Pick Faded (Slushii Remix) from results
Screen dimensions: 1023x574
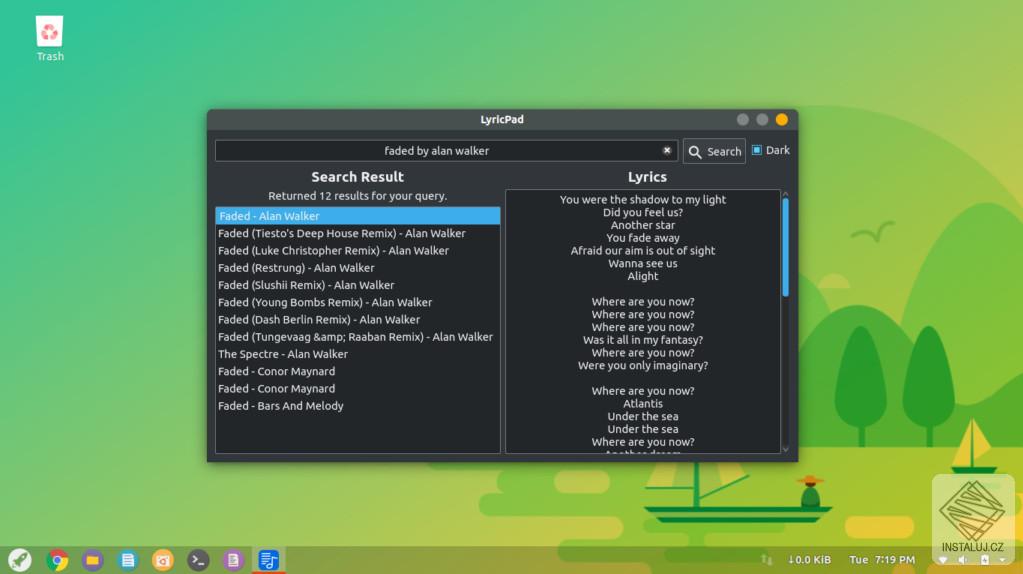point(306,285)
